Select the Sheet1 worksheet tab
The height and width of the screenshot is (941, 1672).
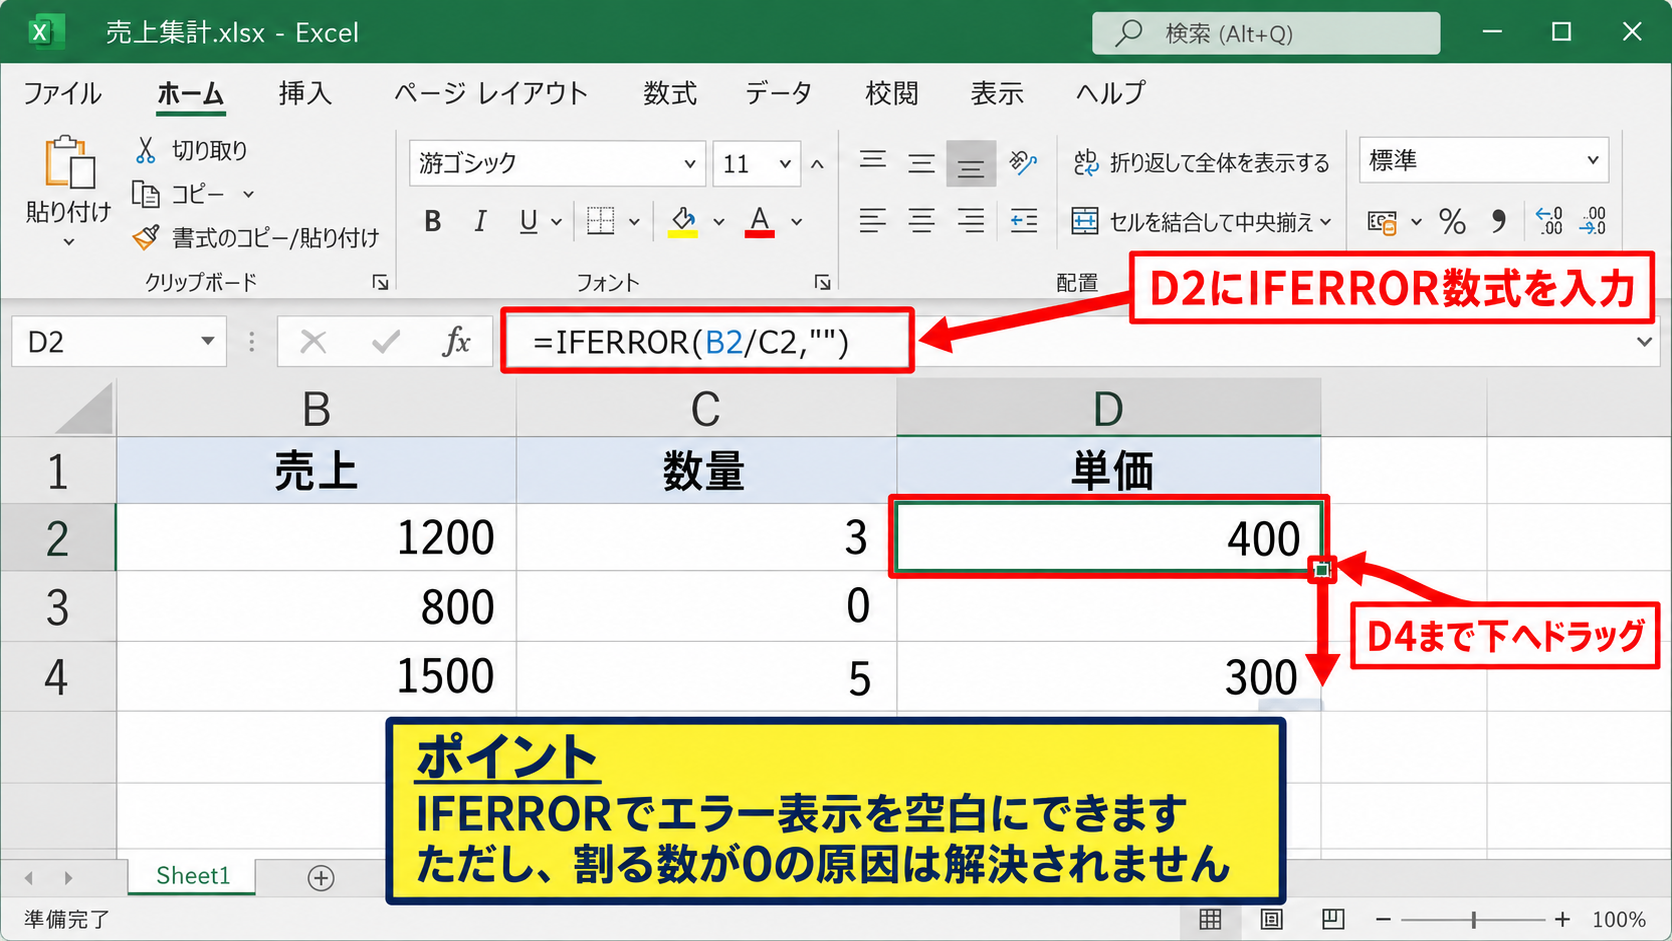(192, 876)
